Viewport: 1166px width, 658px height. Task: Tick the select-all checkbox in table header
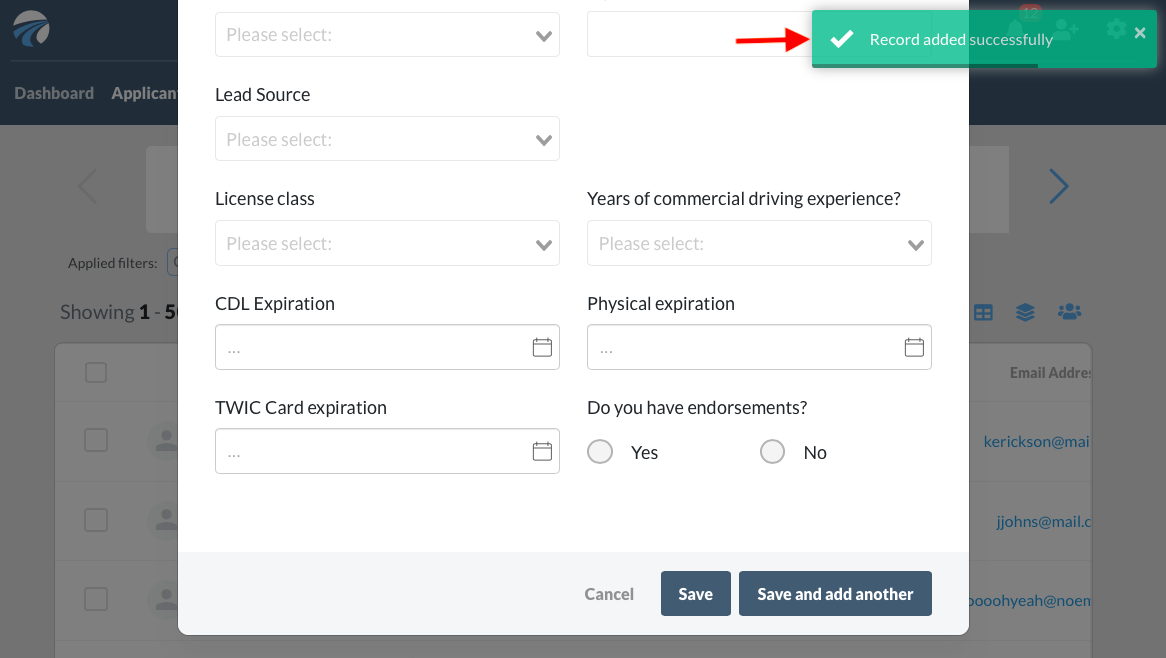pyautogui.click(x=96, y=373)
